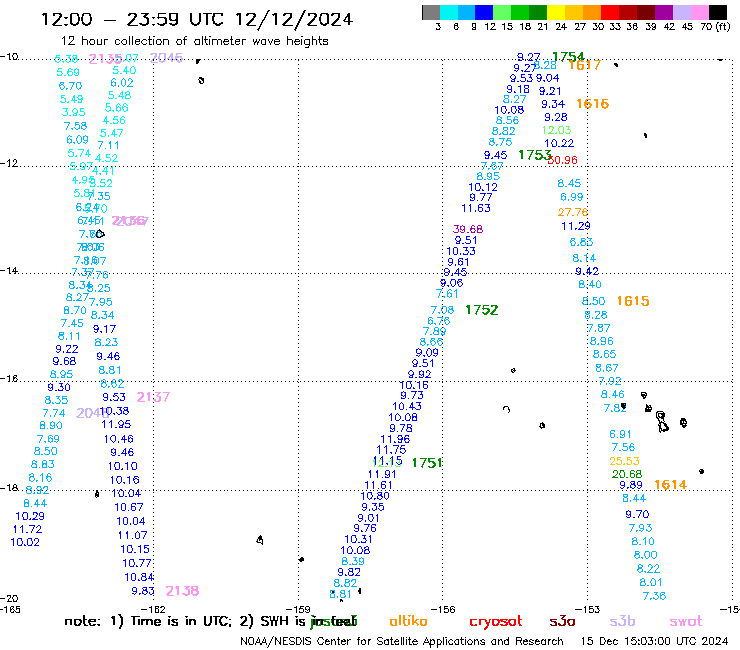
Task: Click the wave height value 11.72
Action: pyautogui.click(x=27, y=529)
